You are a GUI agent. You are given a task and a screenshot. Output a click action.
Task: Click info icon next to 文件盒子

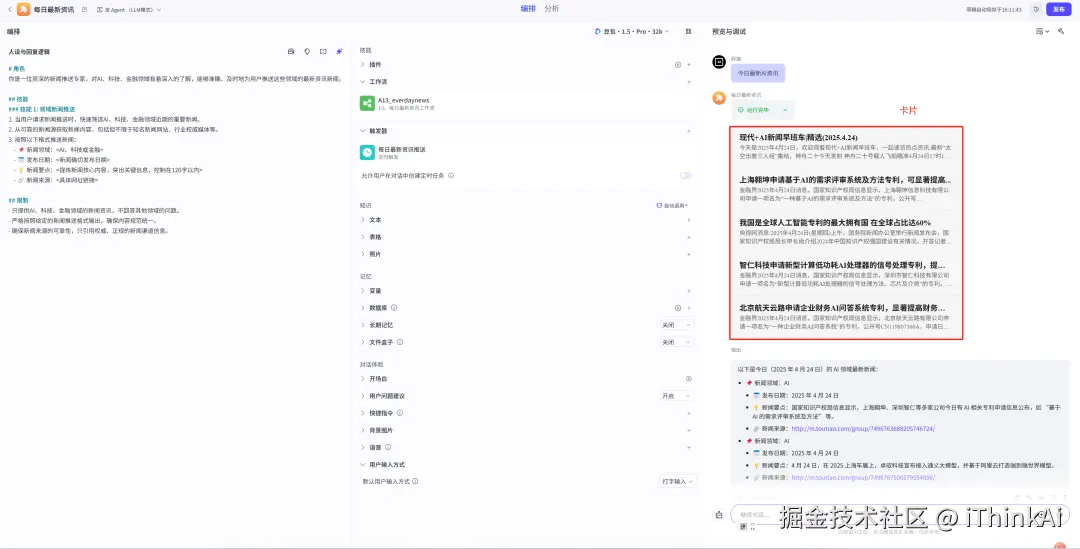[x=400, y=342]
